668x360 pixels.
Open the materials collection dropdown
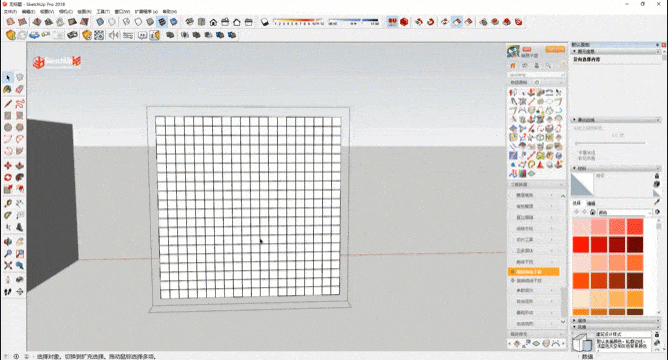625,212
